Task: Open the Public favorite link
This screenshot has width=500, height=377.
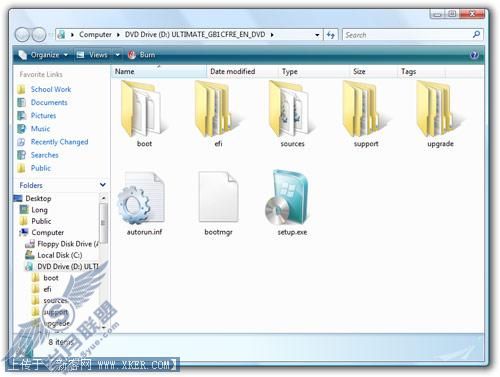Action: click(41, 168)
